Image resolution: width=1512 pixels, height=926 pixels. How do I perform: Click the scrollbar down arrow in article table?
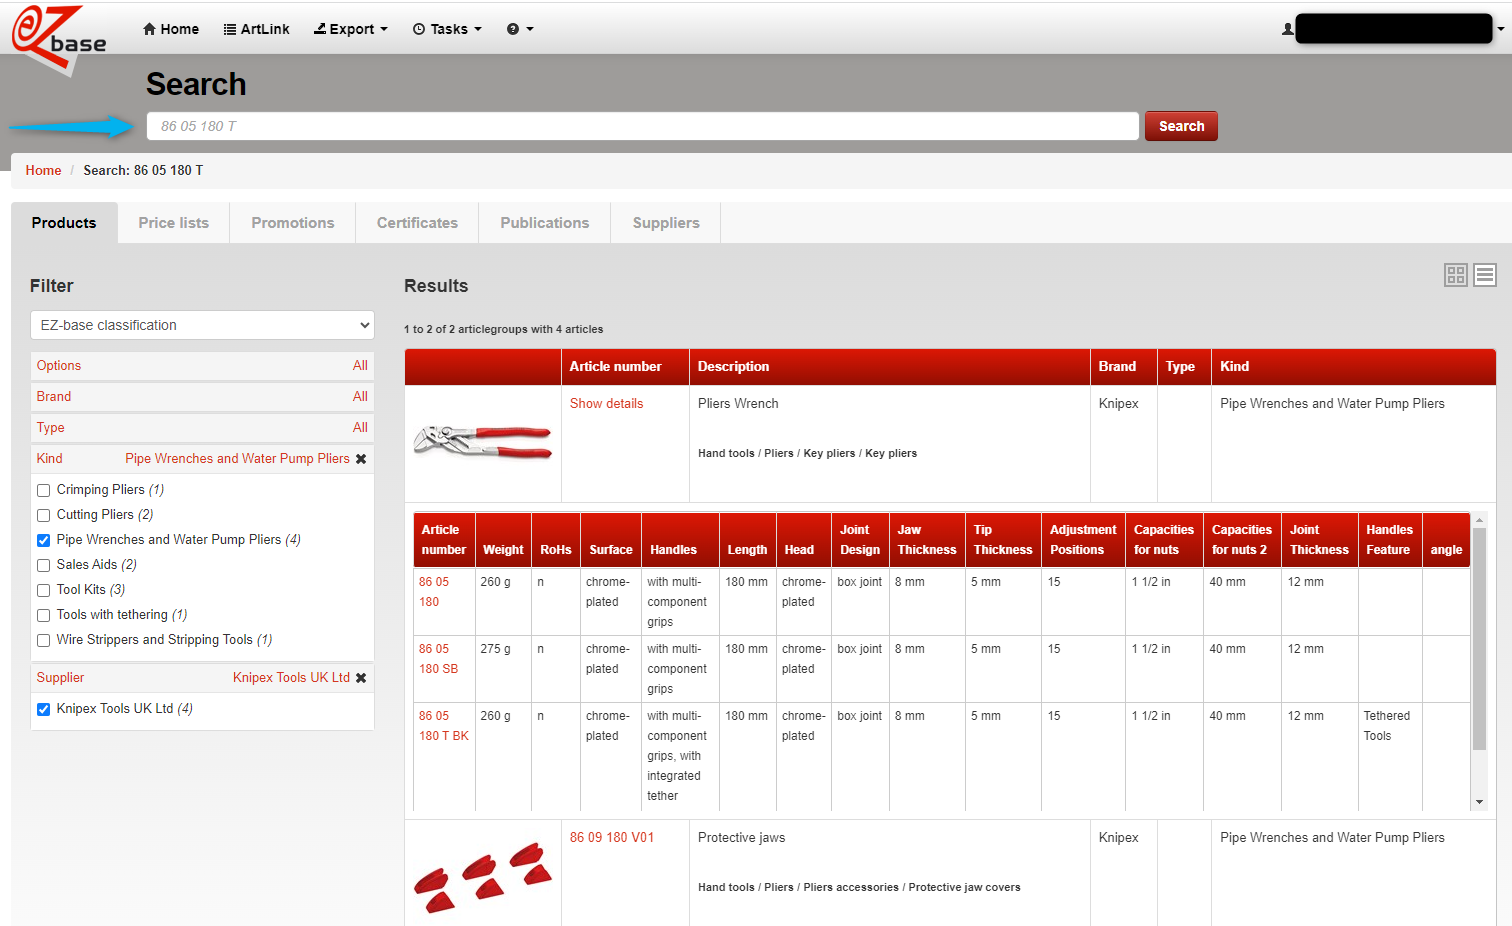[x=1479, y=802]
